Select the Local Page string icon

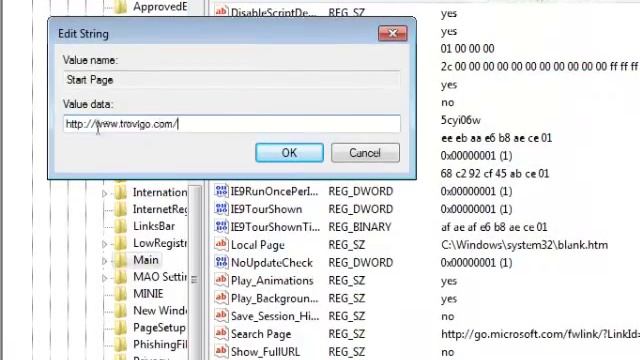221,244
